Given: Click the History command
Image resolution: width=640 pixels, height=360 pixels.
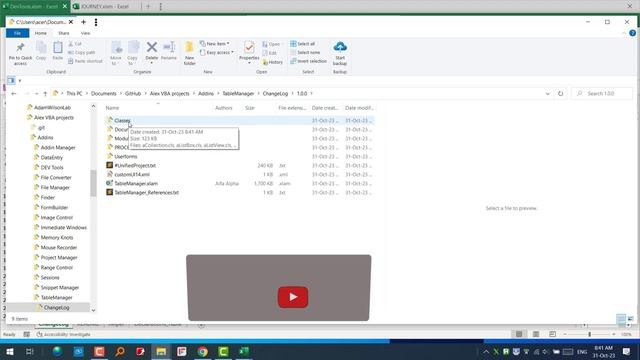Looking at the screenshot, I should (x=273, y=62).
